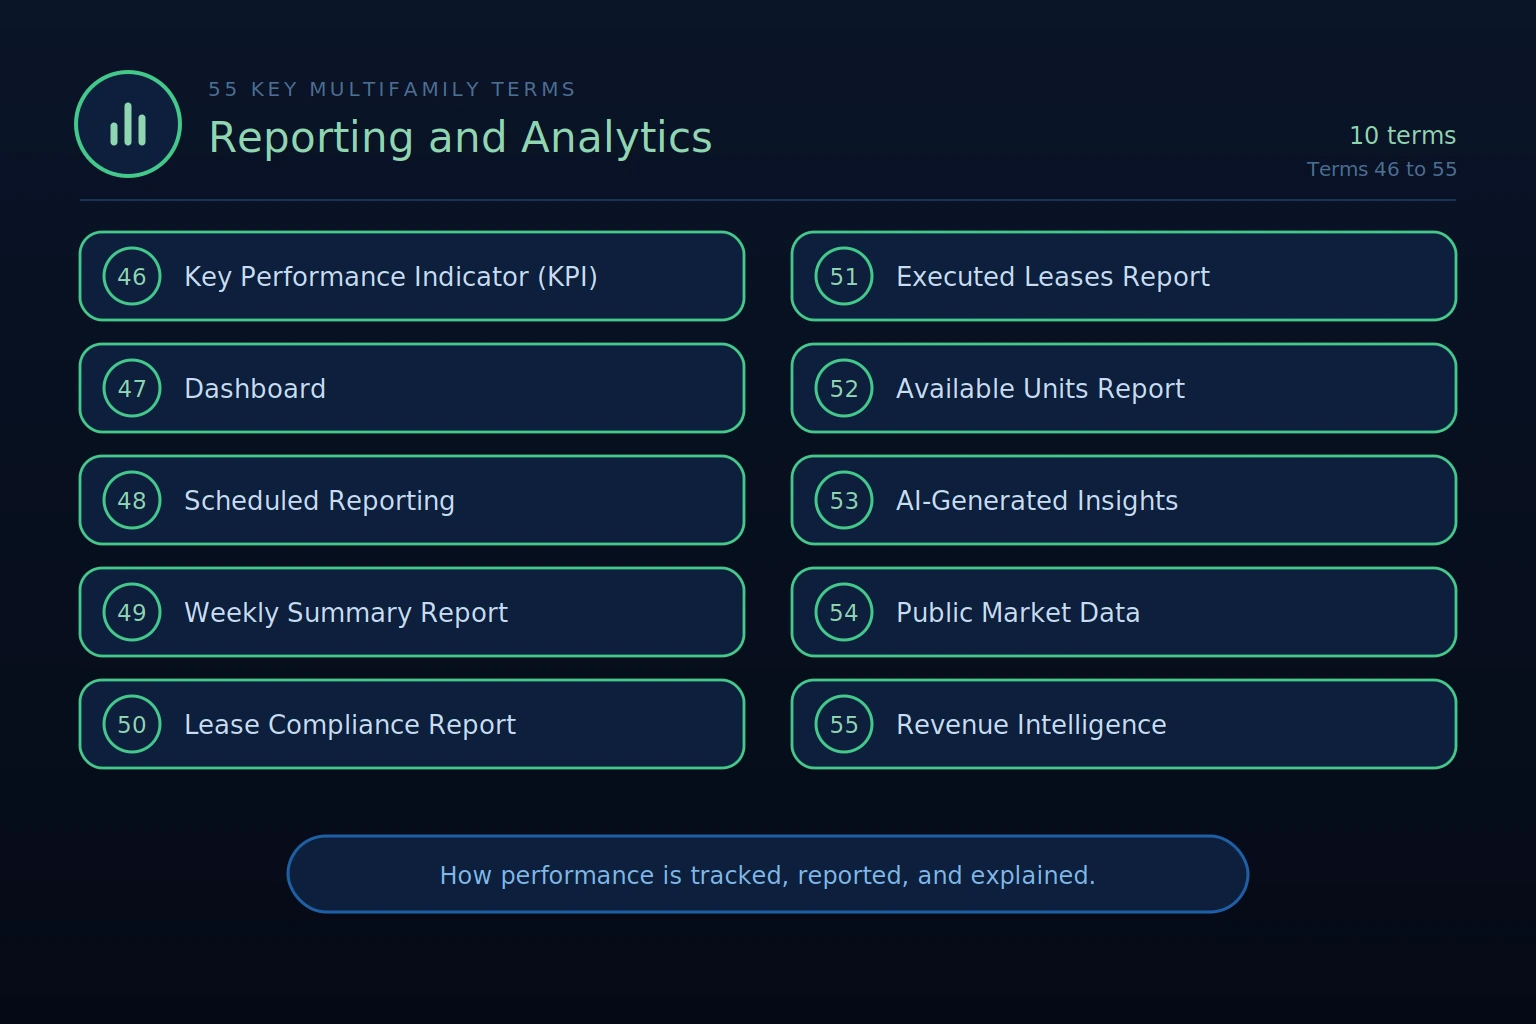Screen dimensions: 1536x1024
Task: Open the Revenue Intelligence card
Action: click(1124, 724)
